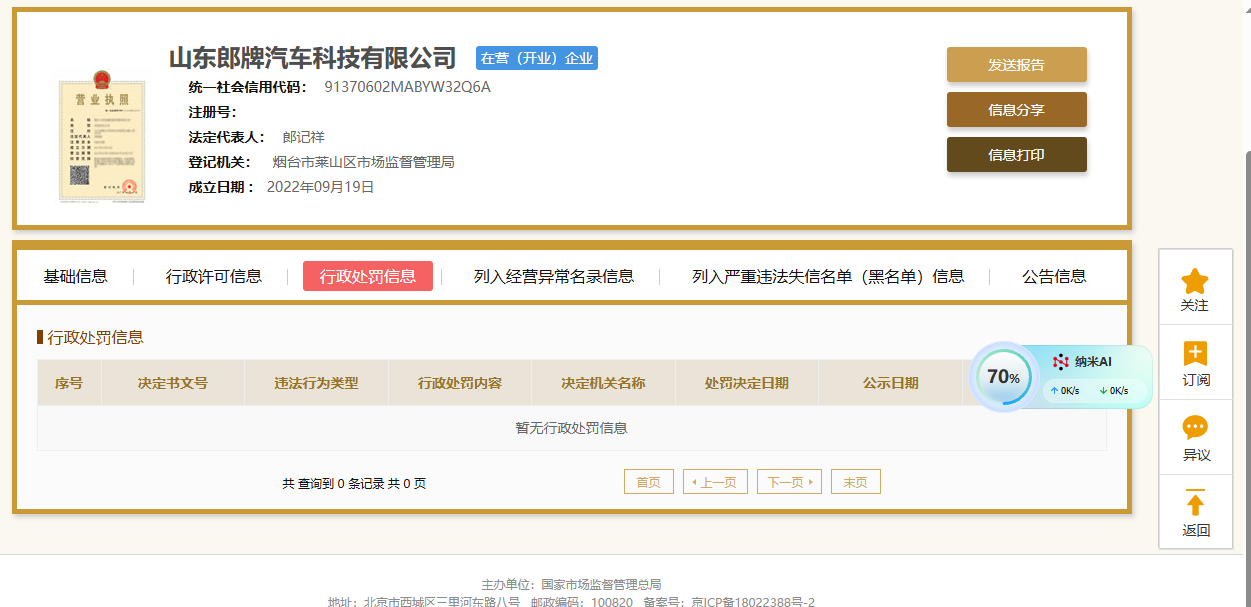Image resolution: width=1251 pixels, height=607 pixels.
Task: Click the 70% circular progress indicator
Action: click(1003, 377)
